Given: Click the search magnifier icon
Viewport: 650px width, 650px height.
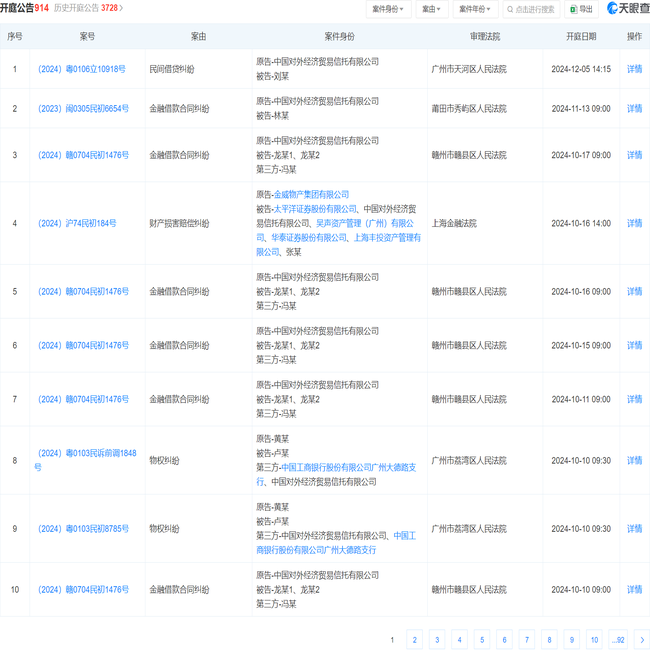Looking at the screenshot, I should pyautogui.click(x=510, y=9).
